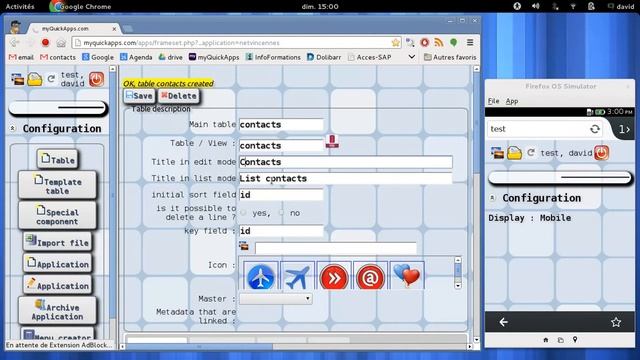The image size is (640, 360).
Task: Collapse the Configuration section in Chrome sidebar
Action: tap(13, 129)
